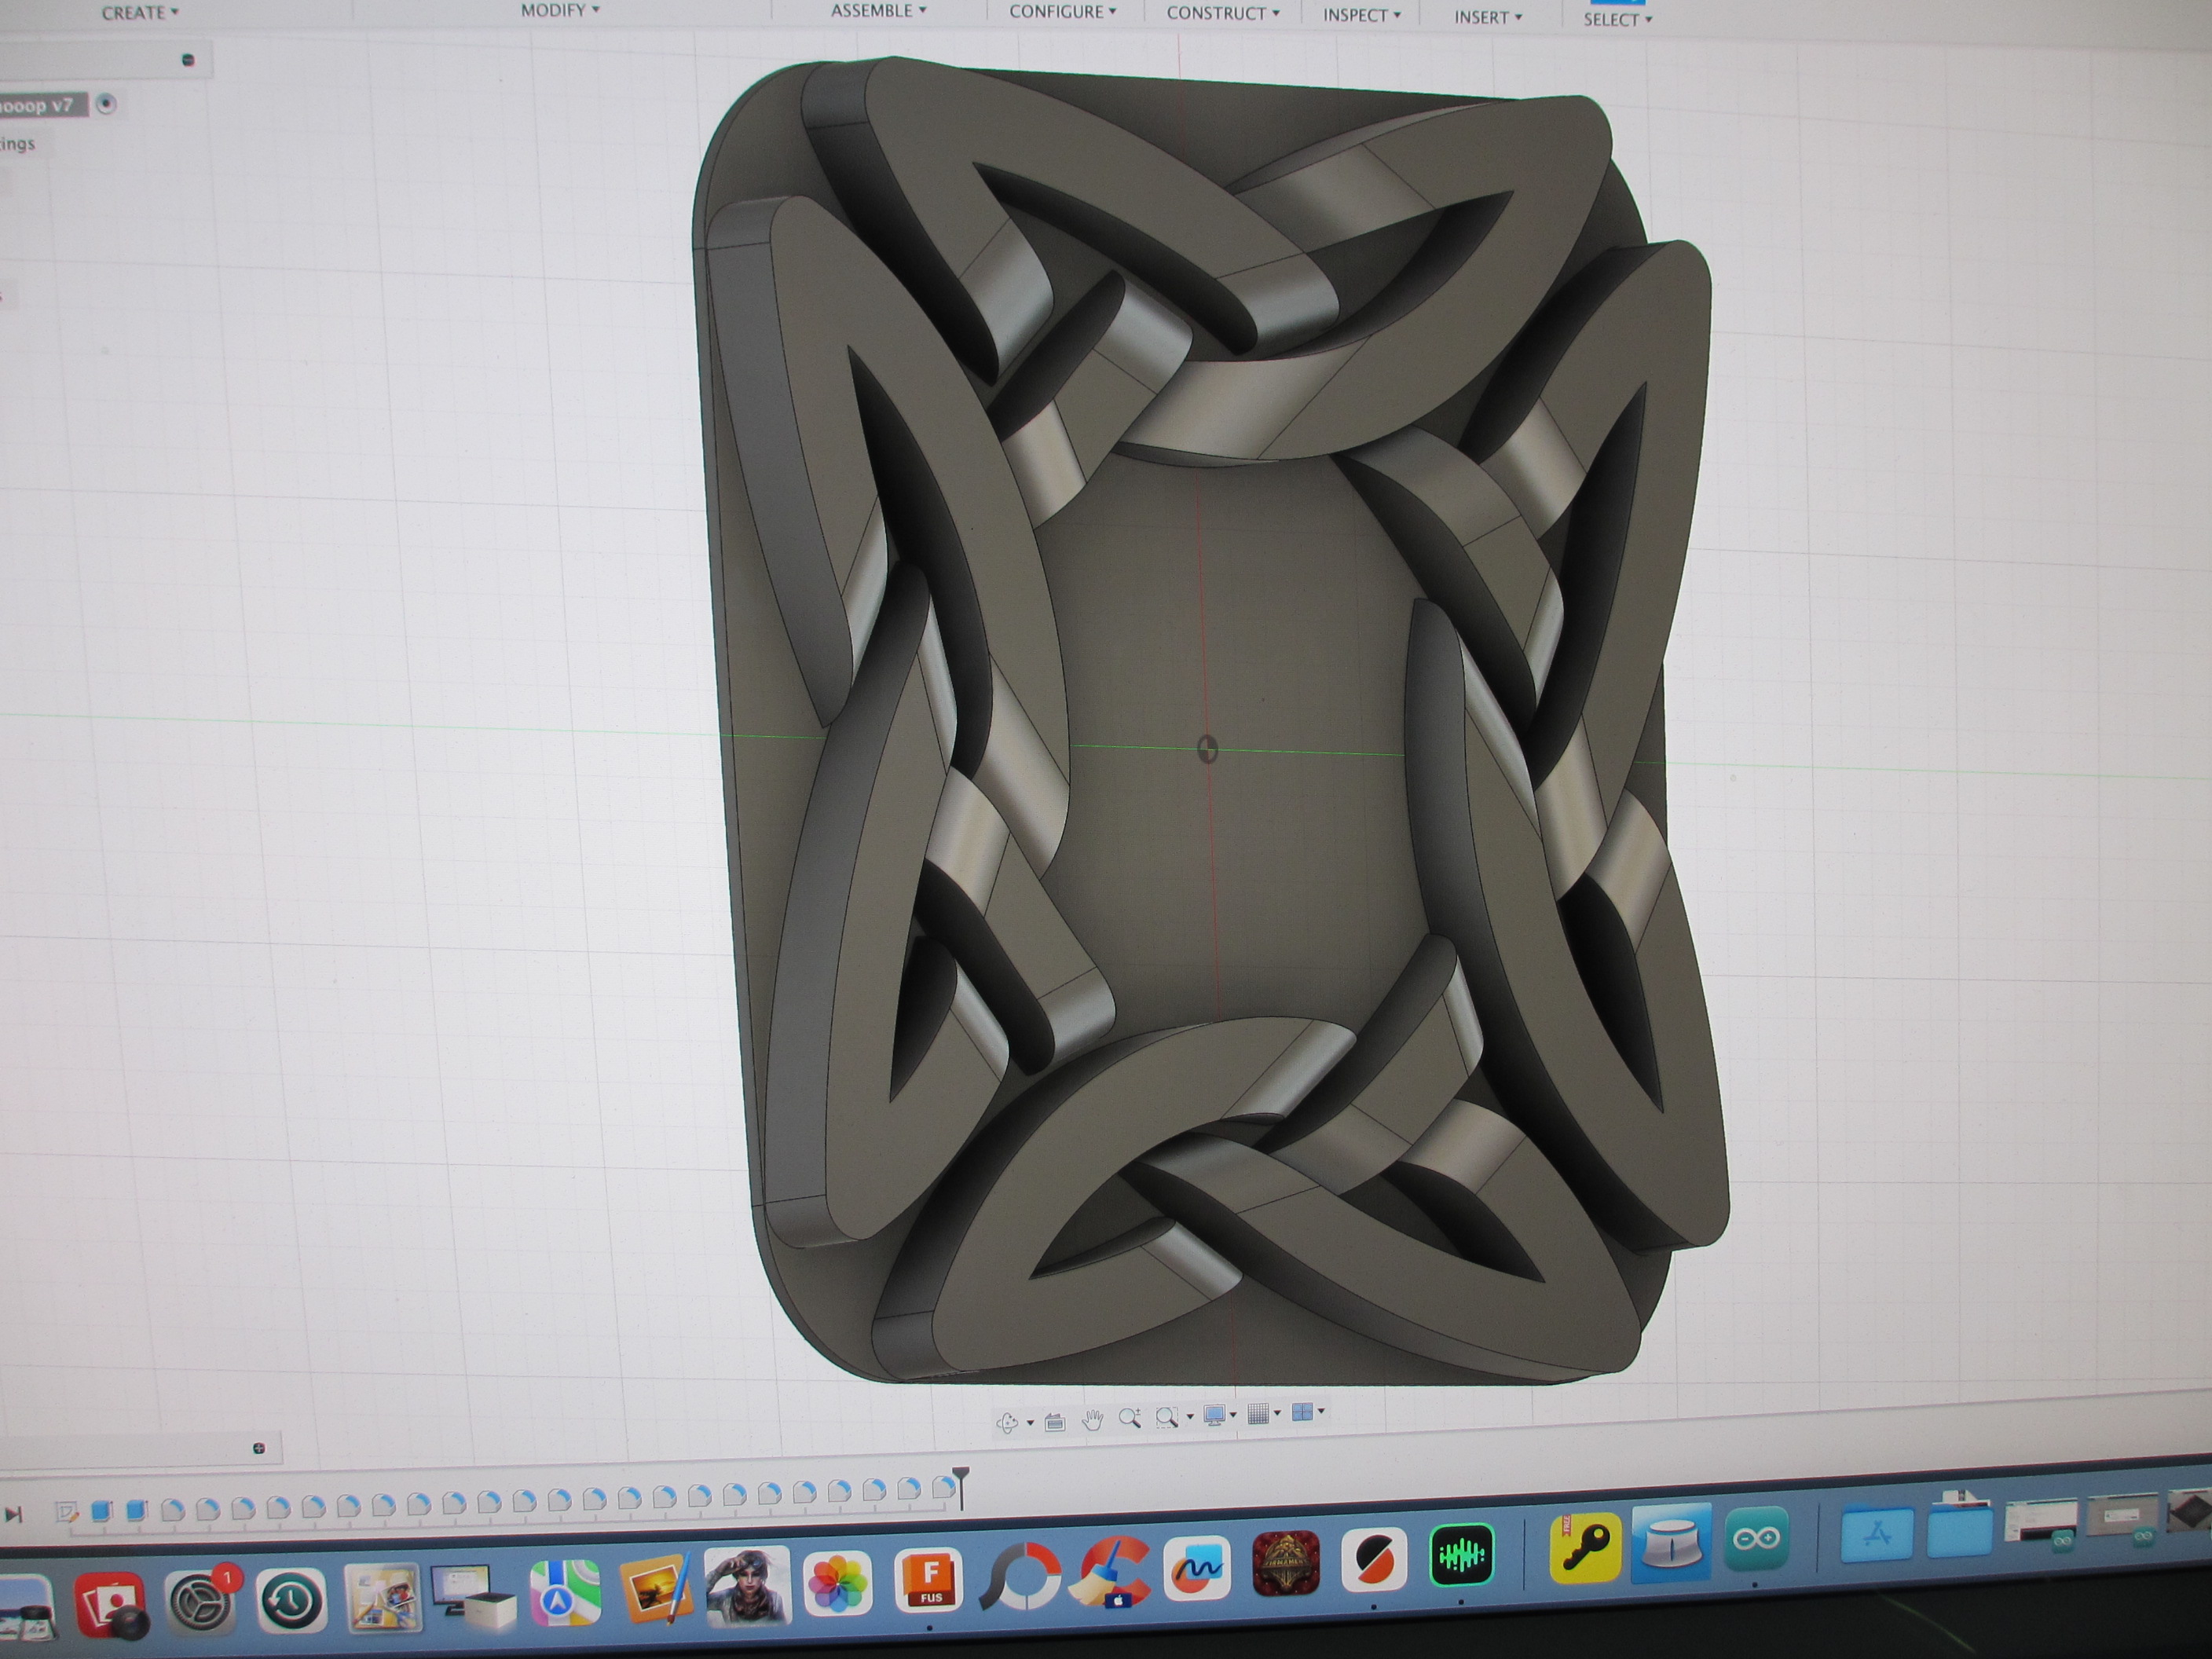Select the Orbit tool in navigation bar
Screen dimensions: 2212x1659
pos(1007,1422)
